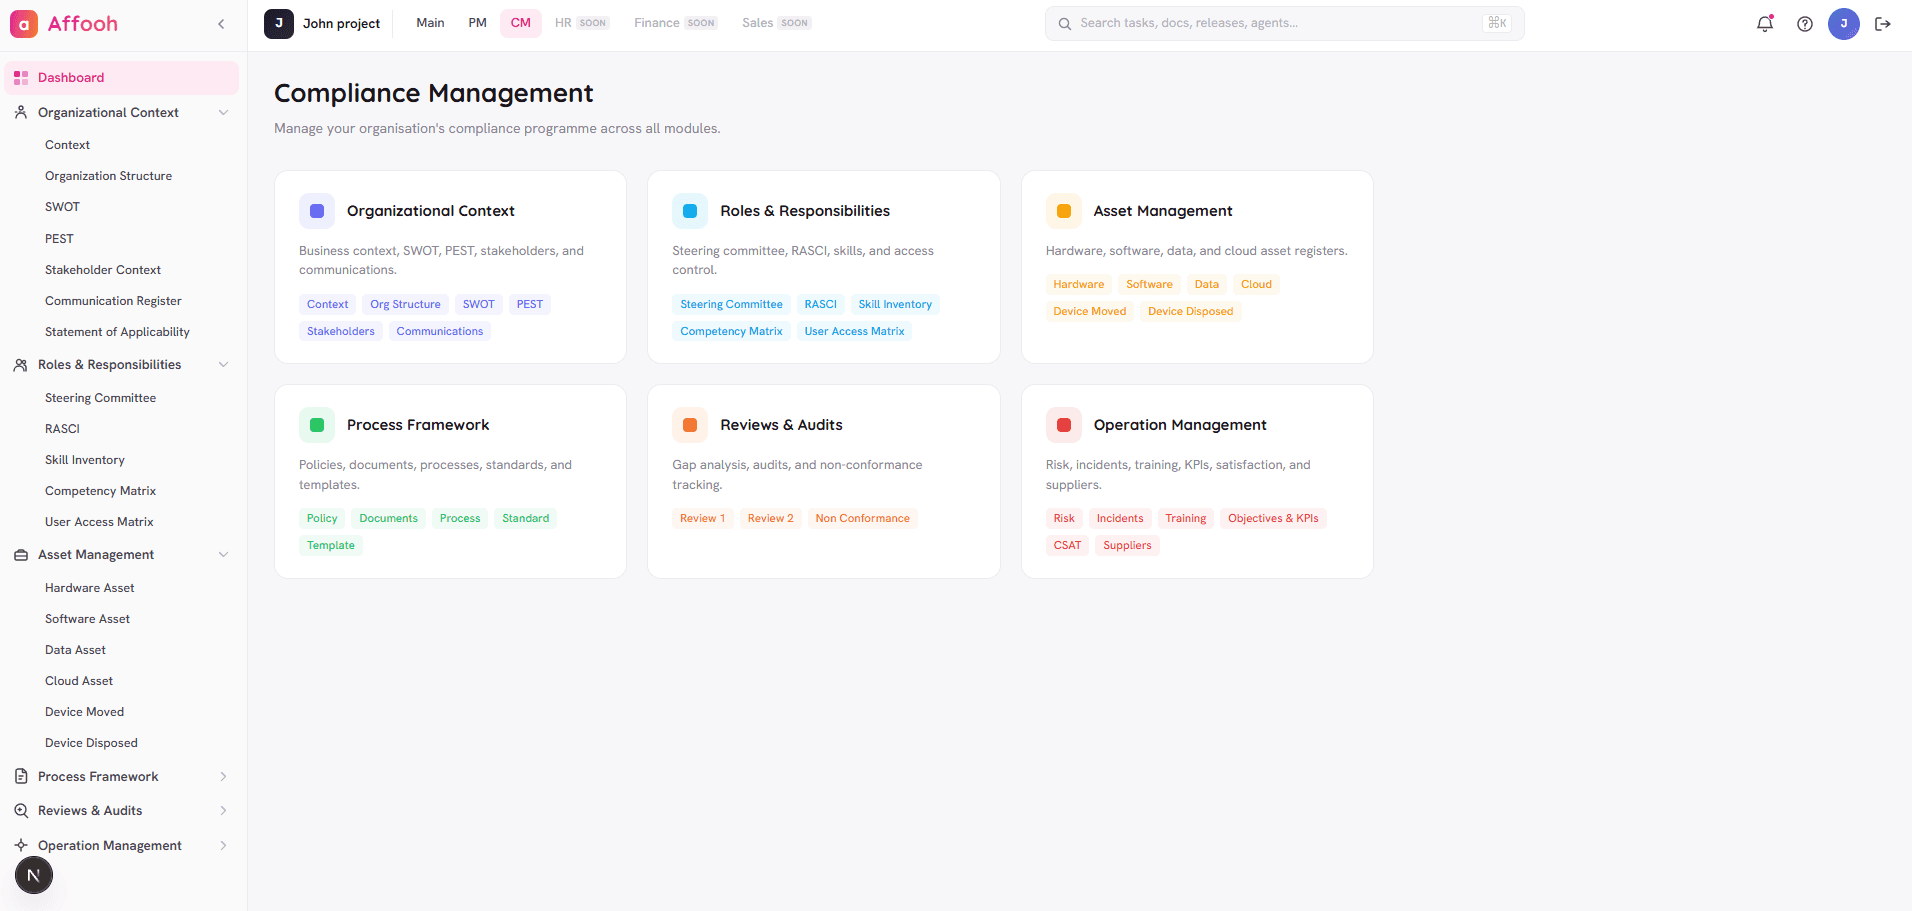The height and width of the screenshot is (911, 1912).
Task: Click the search magnifier icon
Action: (1065, 24)
